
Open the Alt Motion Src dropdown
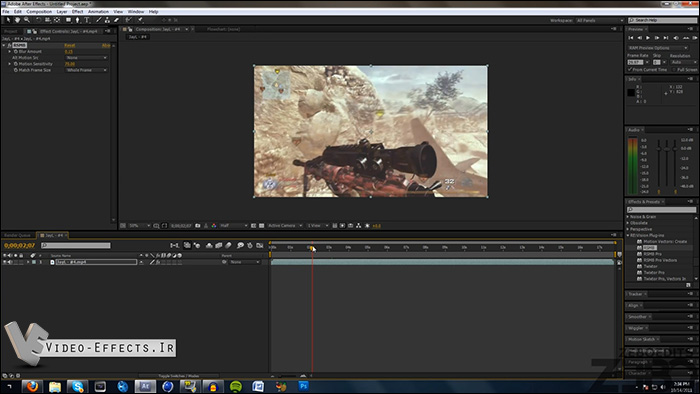pos(87,58)
